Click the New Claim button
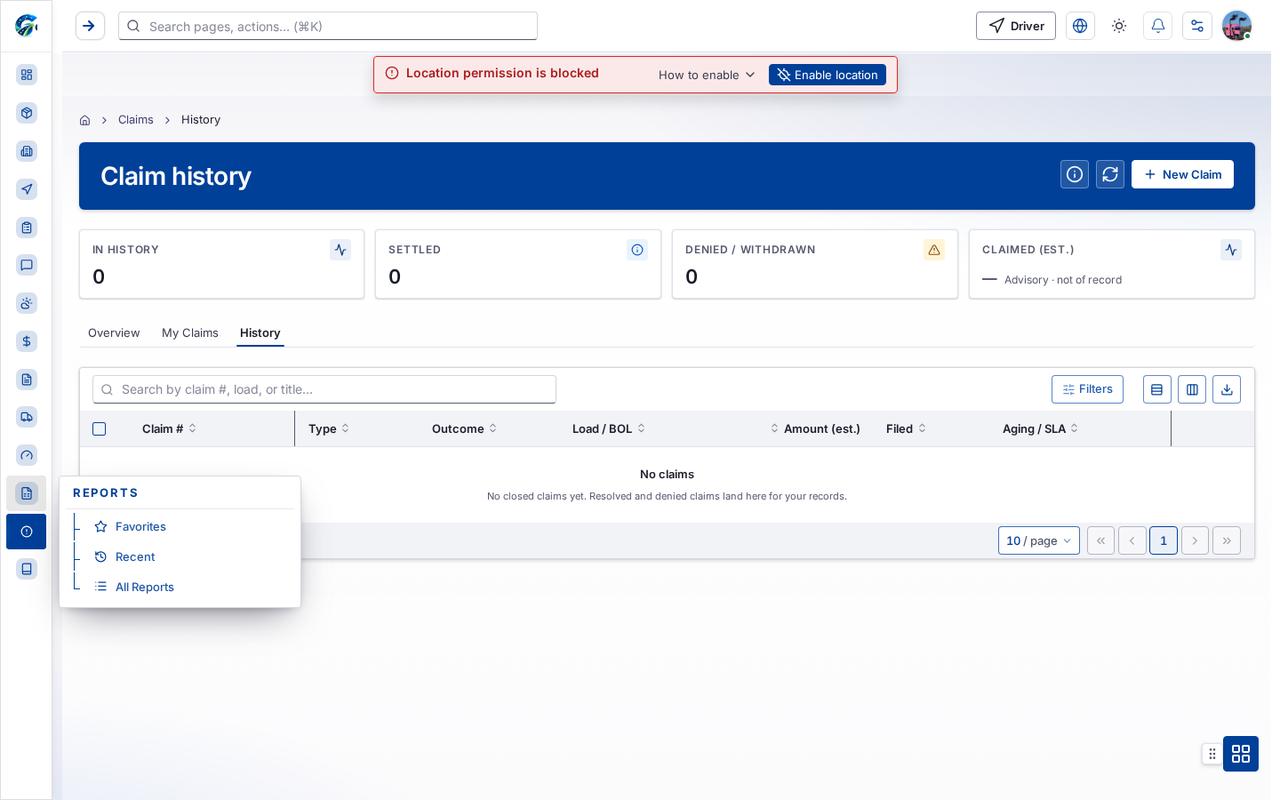 point(1182,174)
